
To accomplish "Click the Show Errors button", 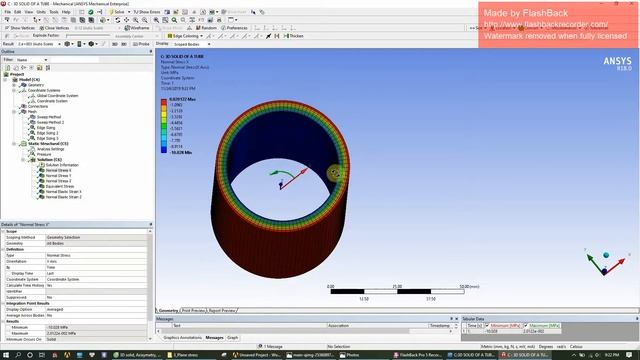I will (147, 12).
